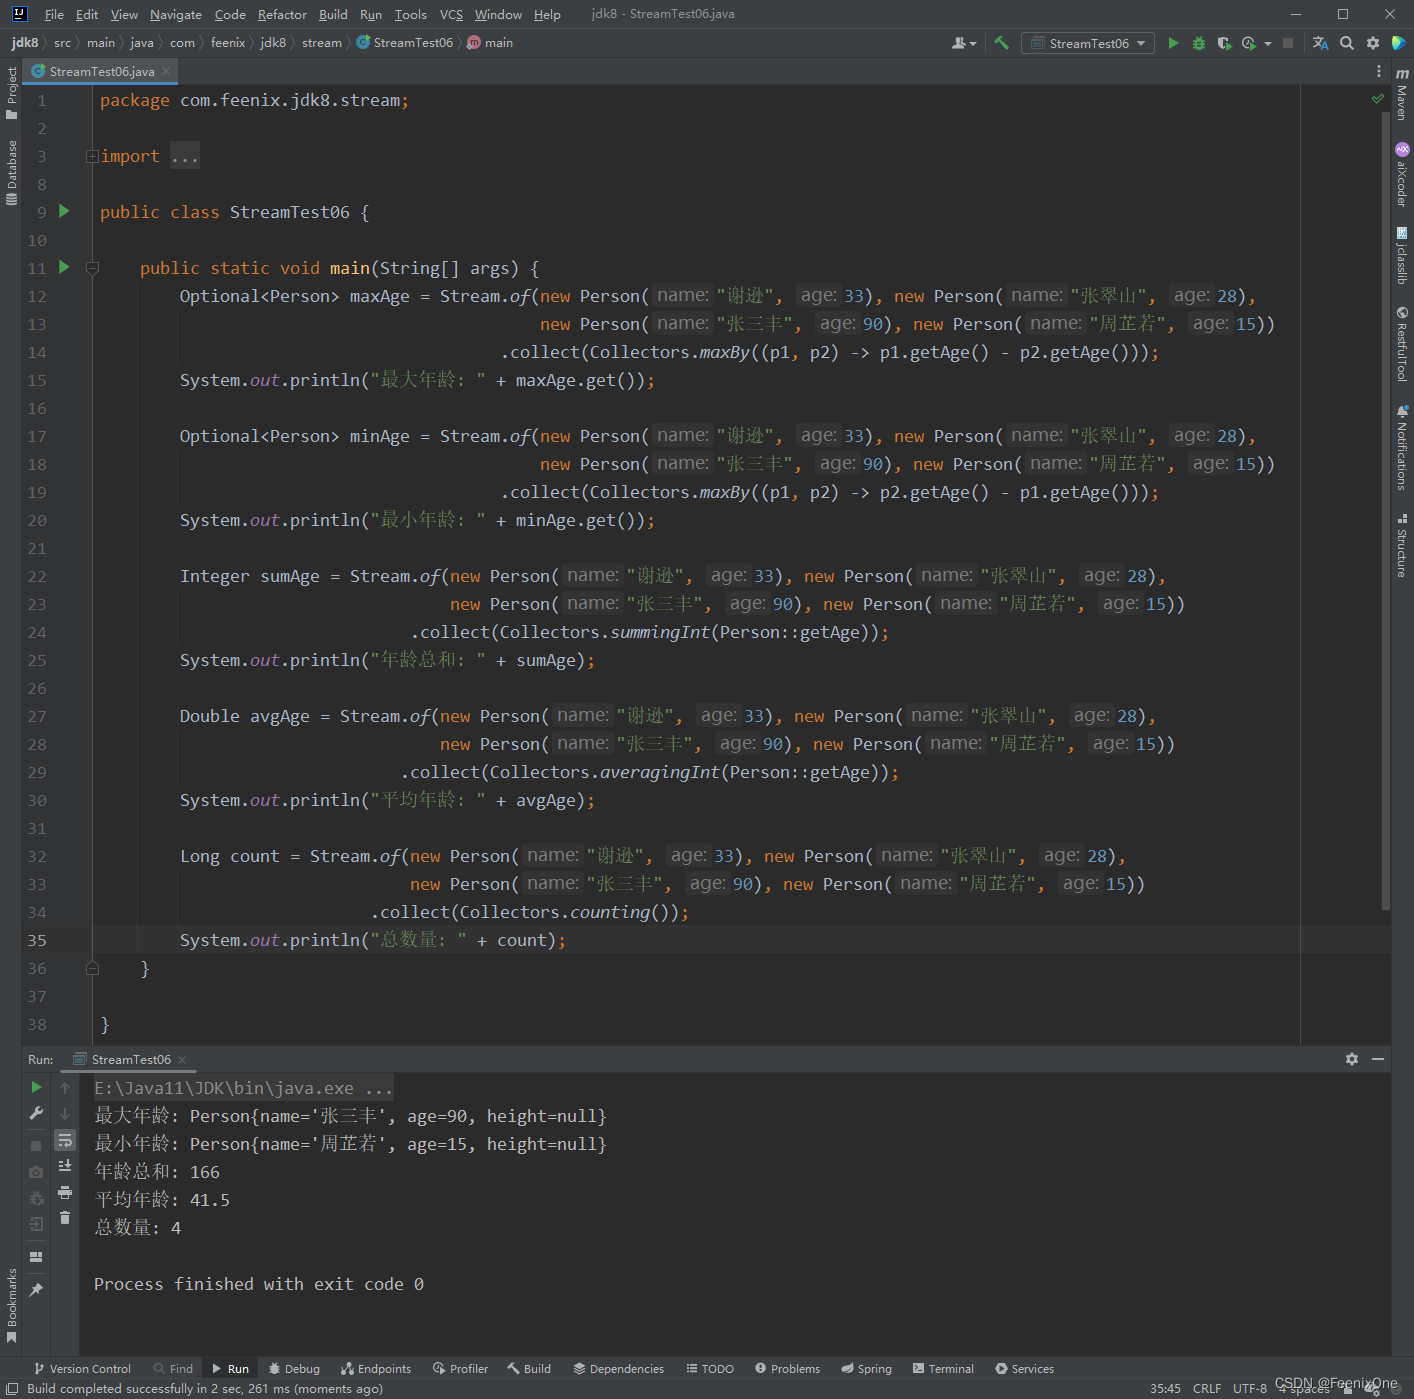Open IDE settings gear in top toolbar
The image size is (1414, 1399).
[x=1373, y=43]
